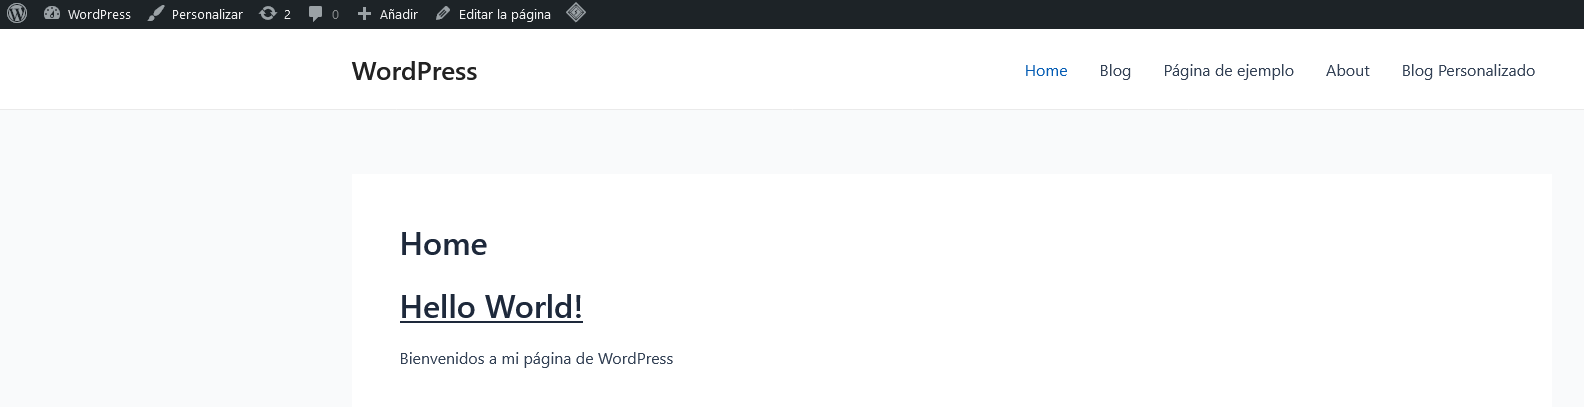Open pending updates via circular arrows icon
This screenshot has width=1584, height=407.
[268, 14]
